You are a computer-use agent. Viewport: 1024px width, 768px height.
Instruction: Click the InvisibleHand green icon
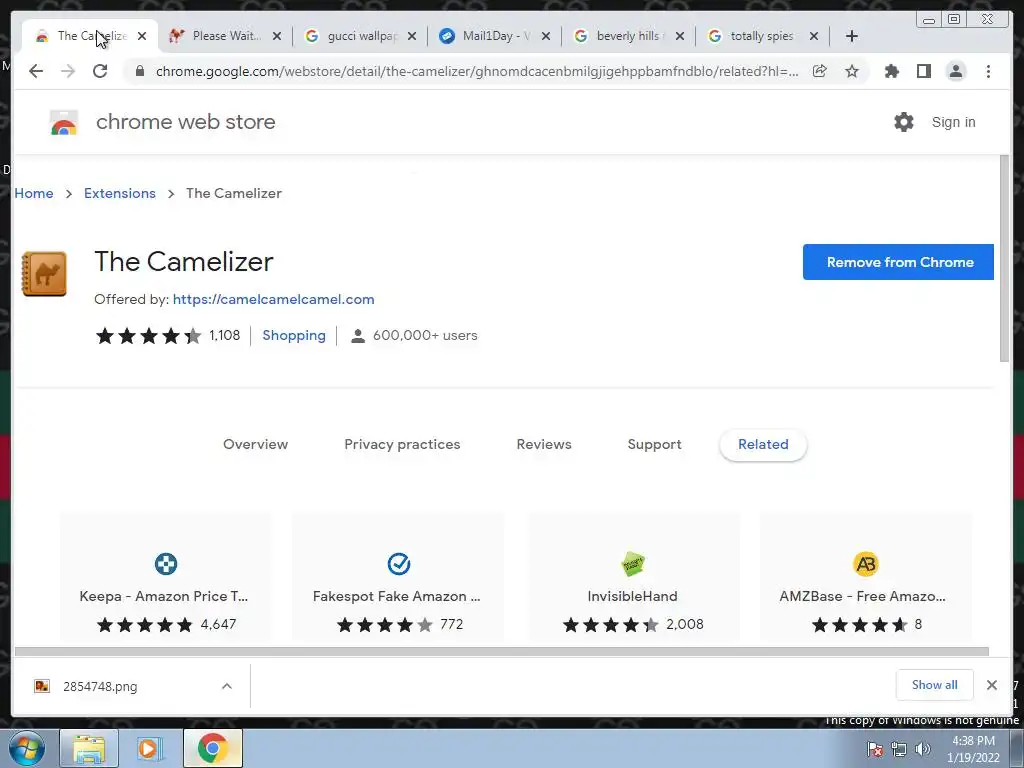point(633,564)
